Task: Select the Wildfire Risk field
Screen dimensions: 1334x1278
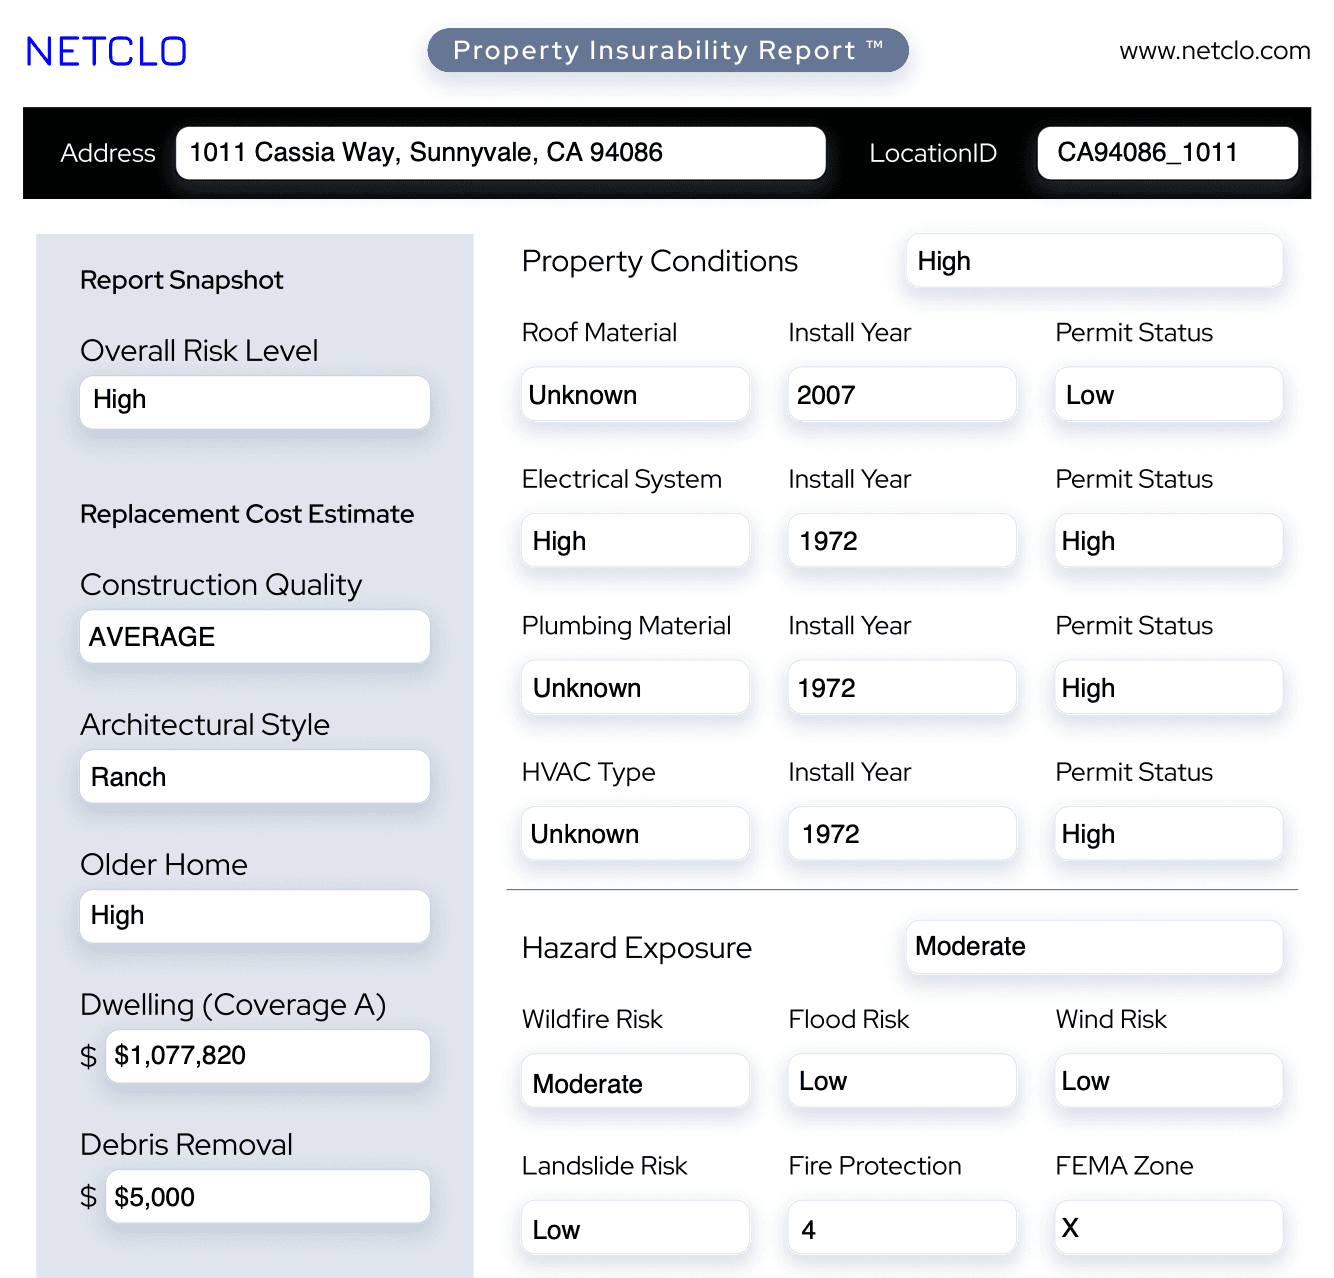Action: click(635, 1083)
